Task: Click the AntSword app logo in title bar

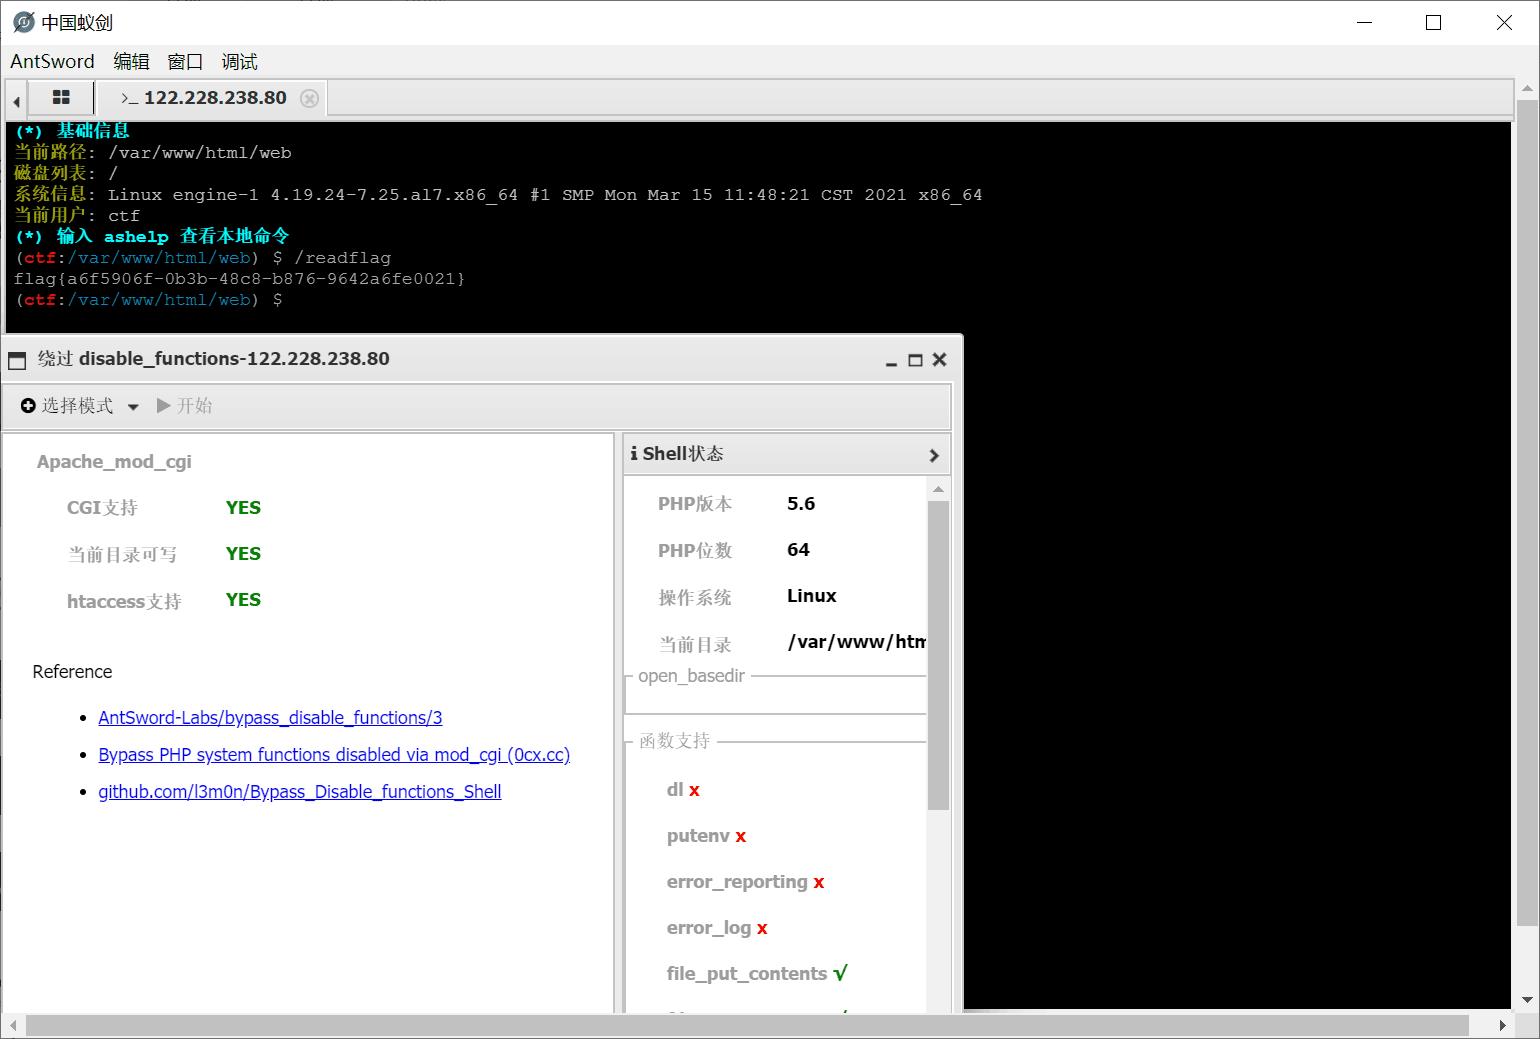Action: pyautogui.click(x=23, y=22)
